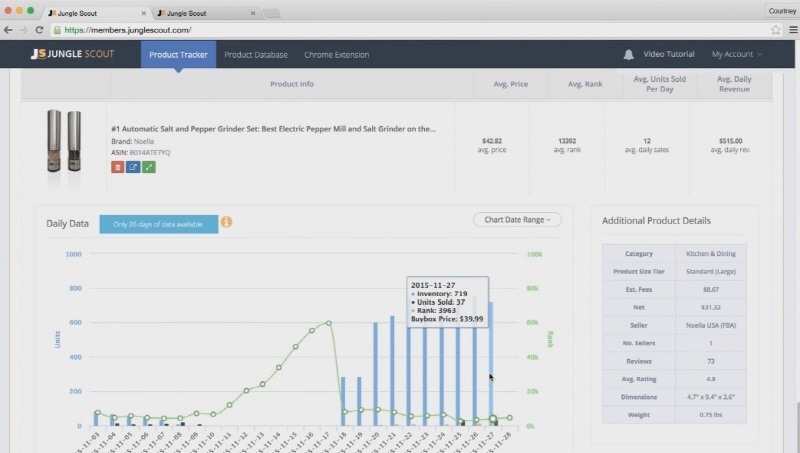The image size is (800, 453).
Task: Open notifications bell icon
Action: coord(629,55)
